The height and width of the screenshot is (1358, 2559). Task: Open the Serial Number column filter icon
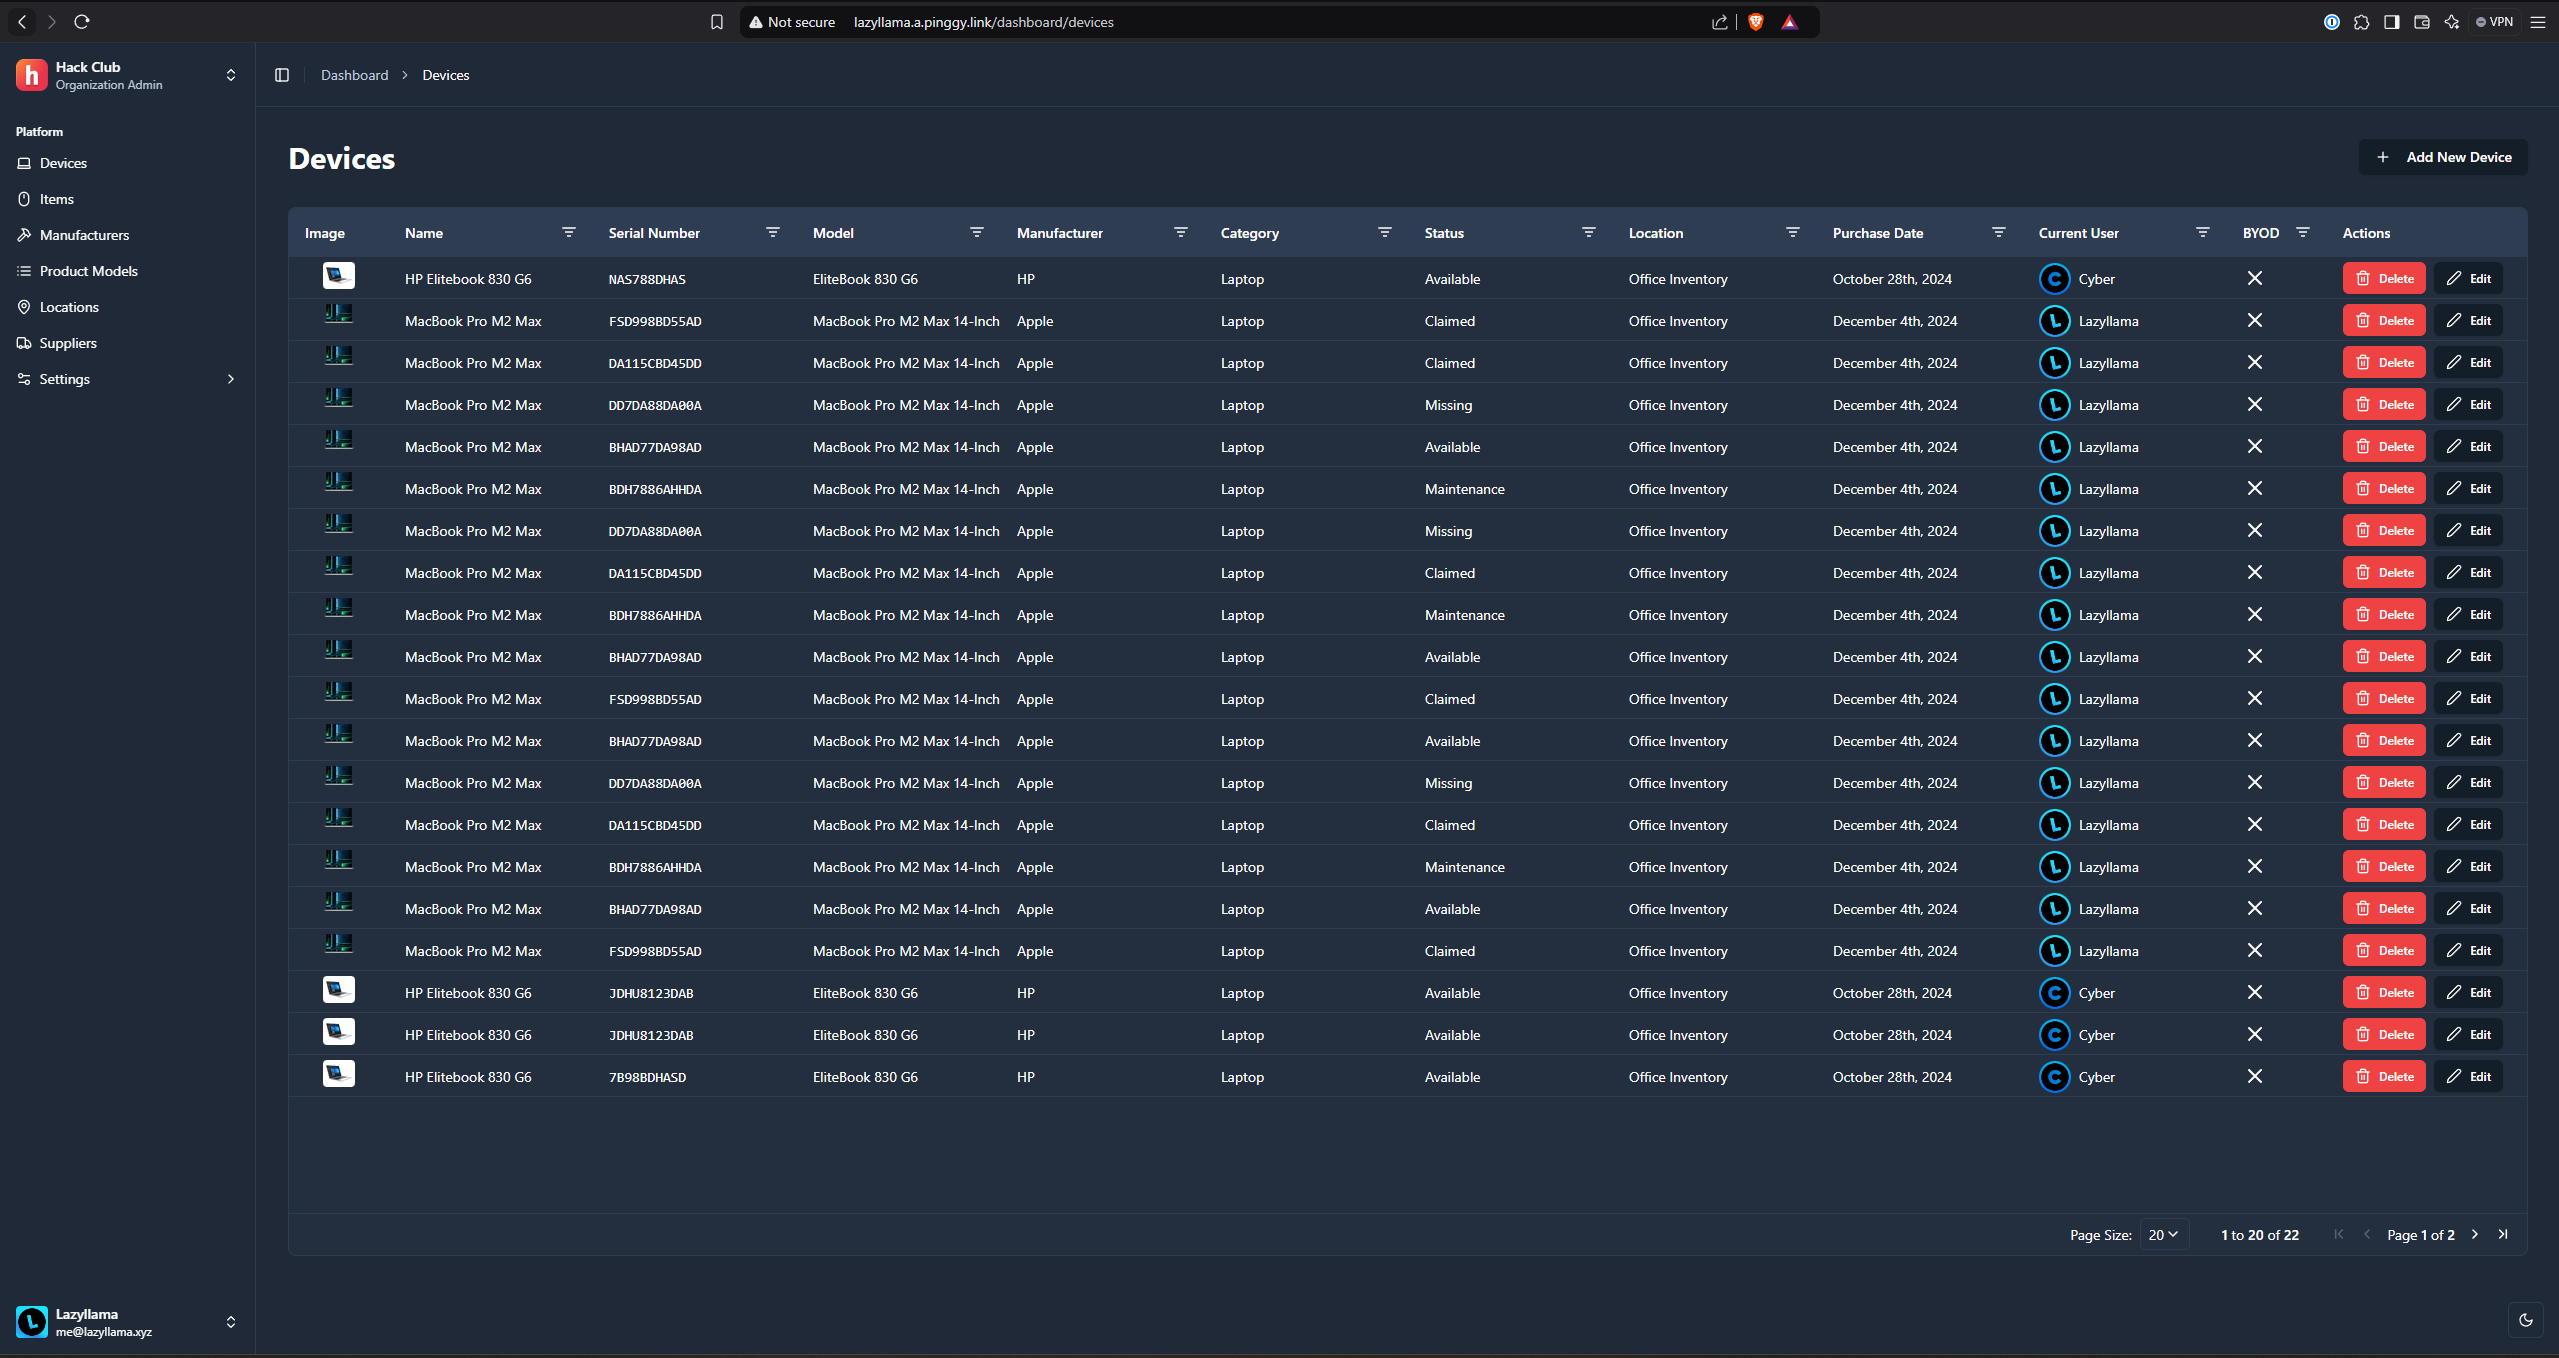click(773, 232)
